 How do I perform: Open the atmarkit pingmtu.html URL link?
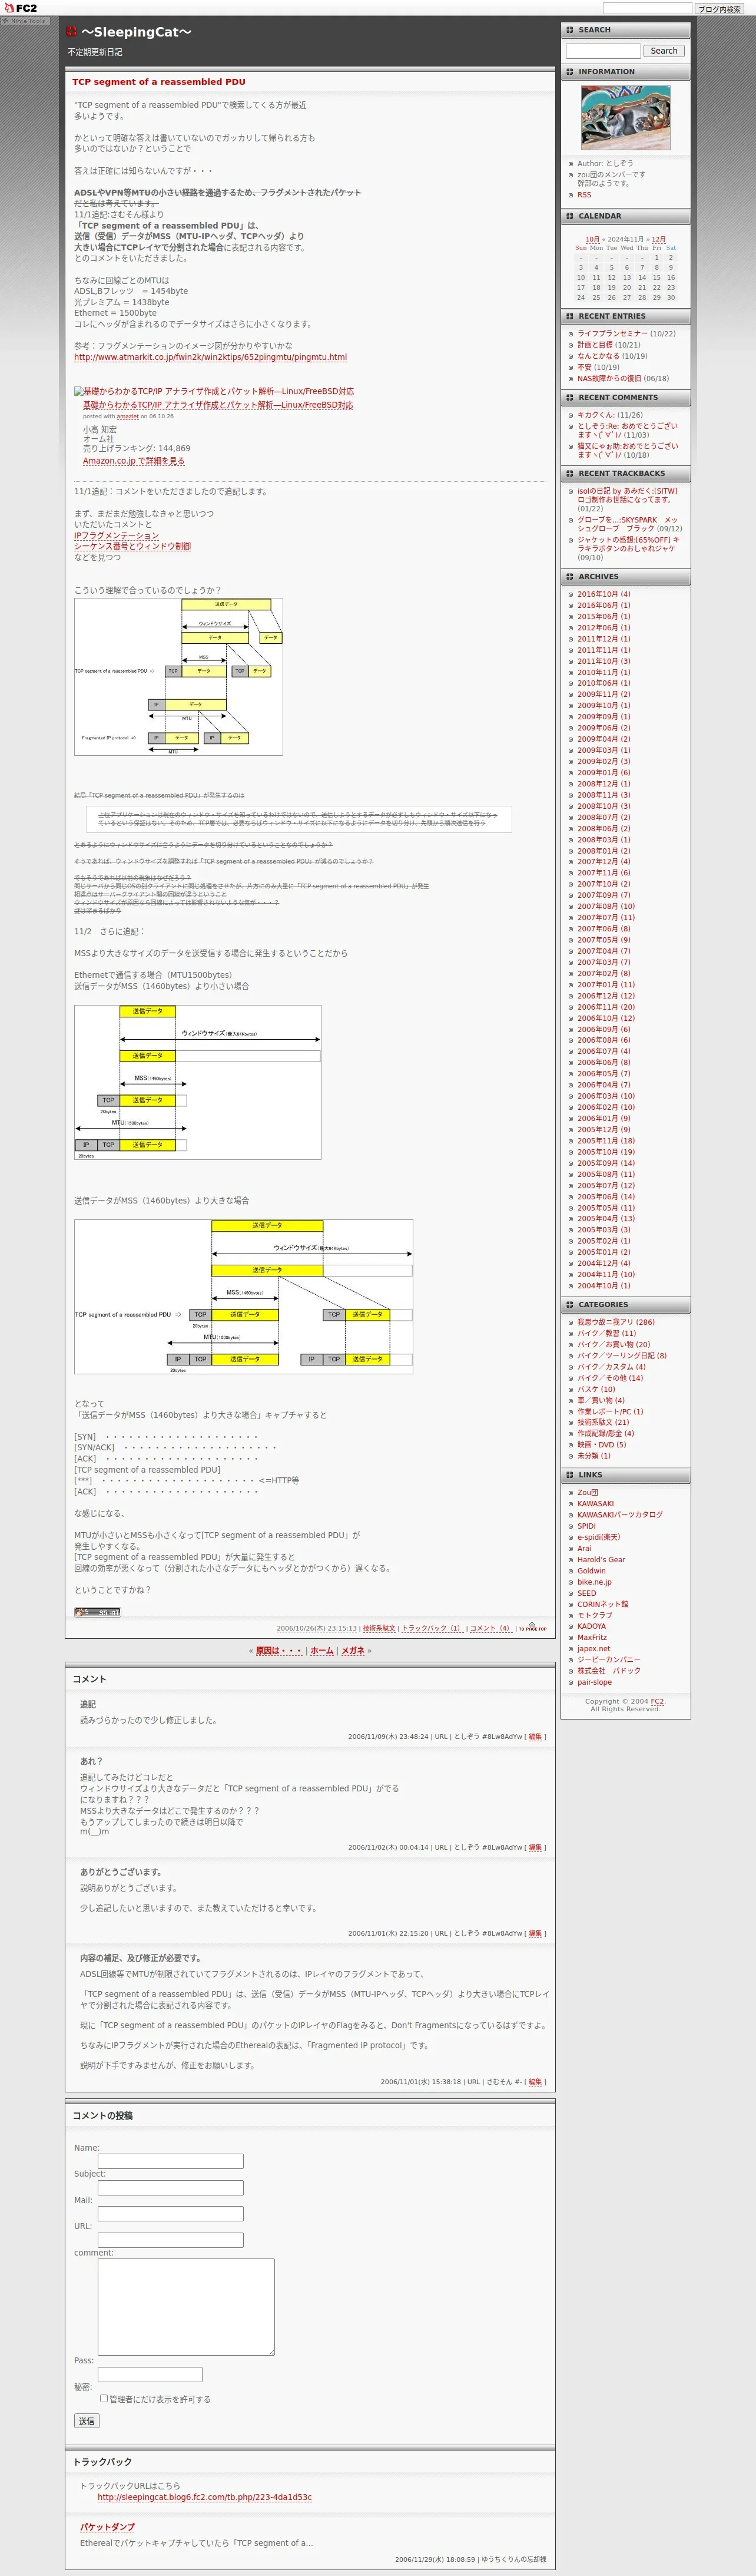tap(210, 357)
